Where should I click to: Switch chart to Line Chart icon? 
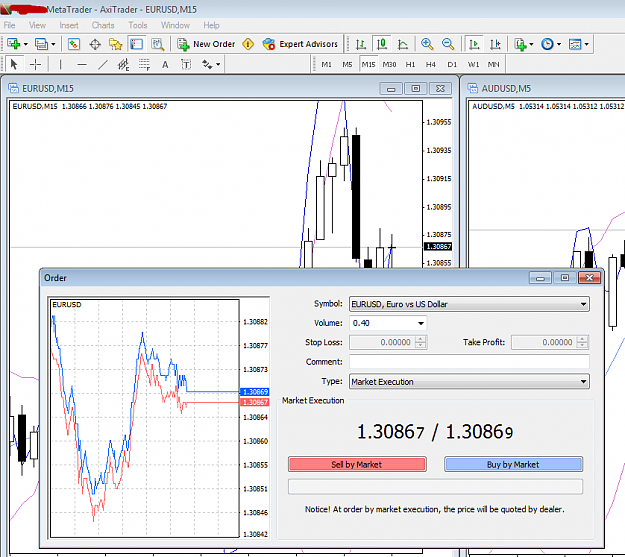[x=403, y=44]
